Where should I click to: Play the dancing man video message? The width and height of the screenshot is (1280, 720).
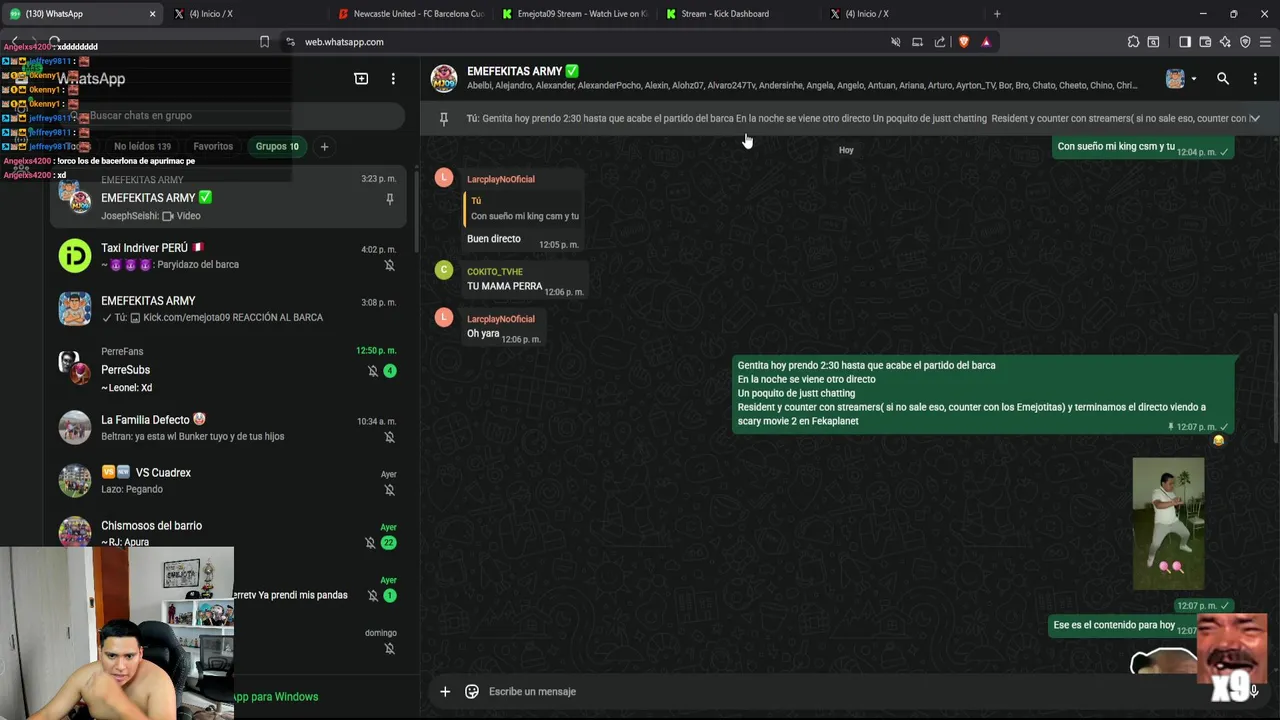coord(1168,522)
